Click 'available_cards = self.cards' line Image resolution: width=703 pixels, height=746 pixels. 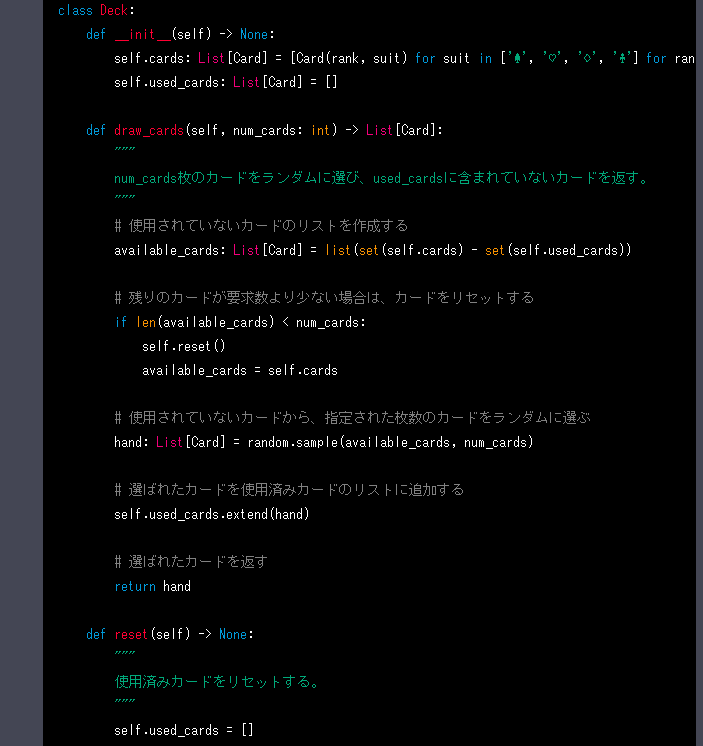point(240,370)
